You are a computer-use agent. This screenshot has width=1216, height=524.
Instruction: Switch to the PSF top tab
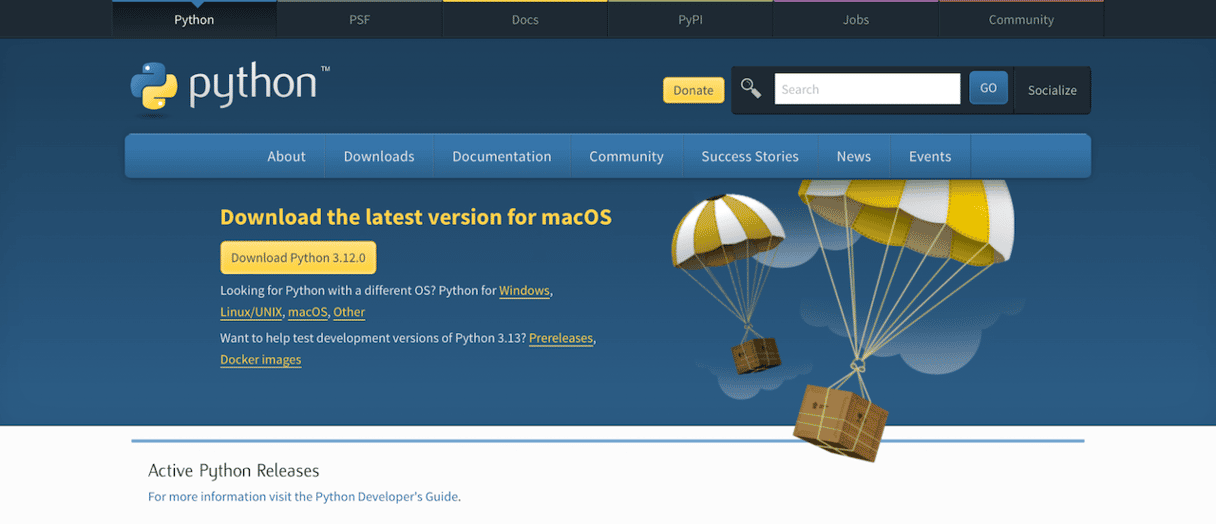tap(359, 20)
